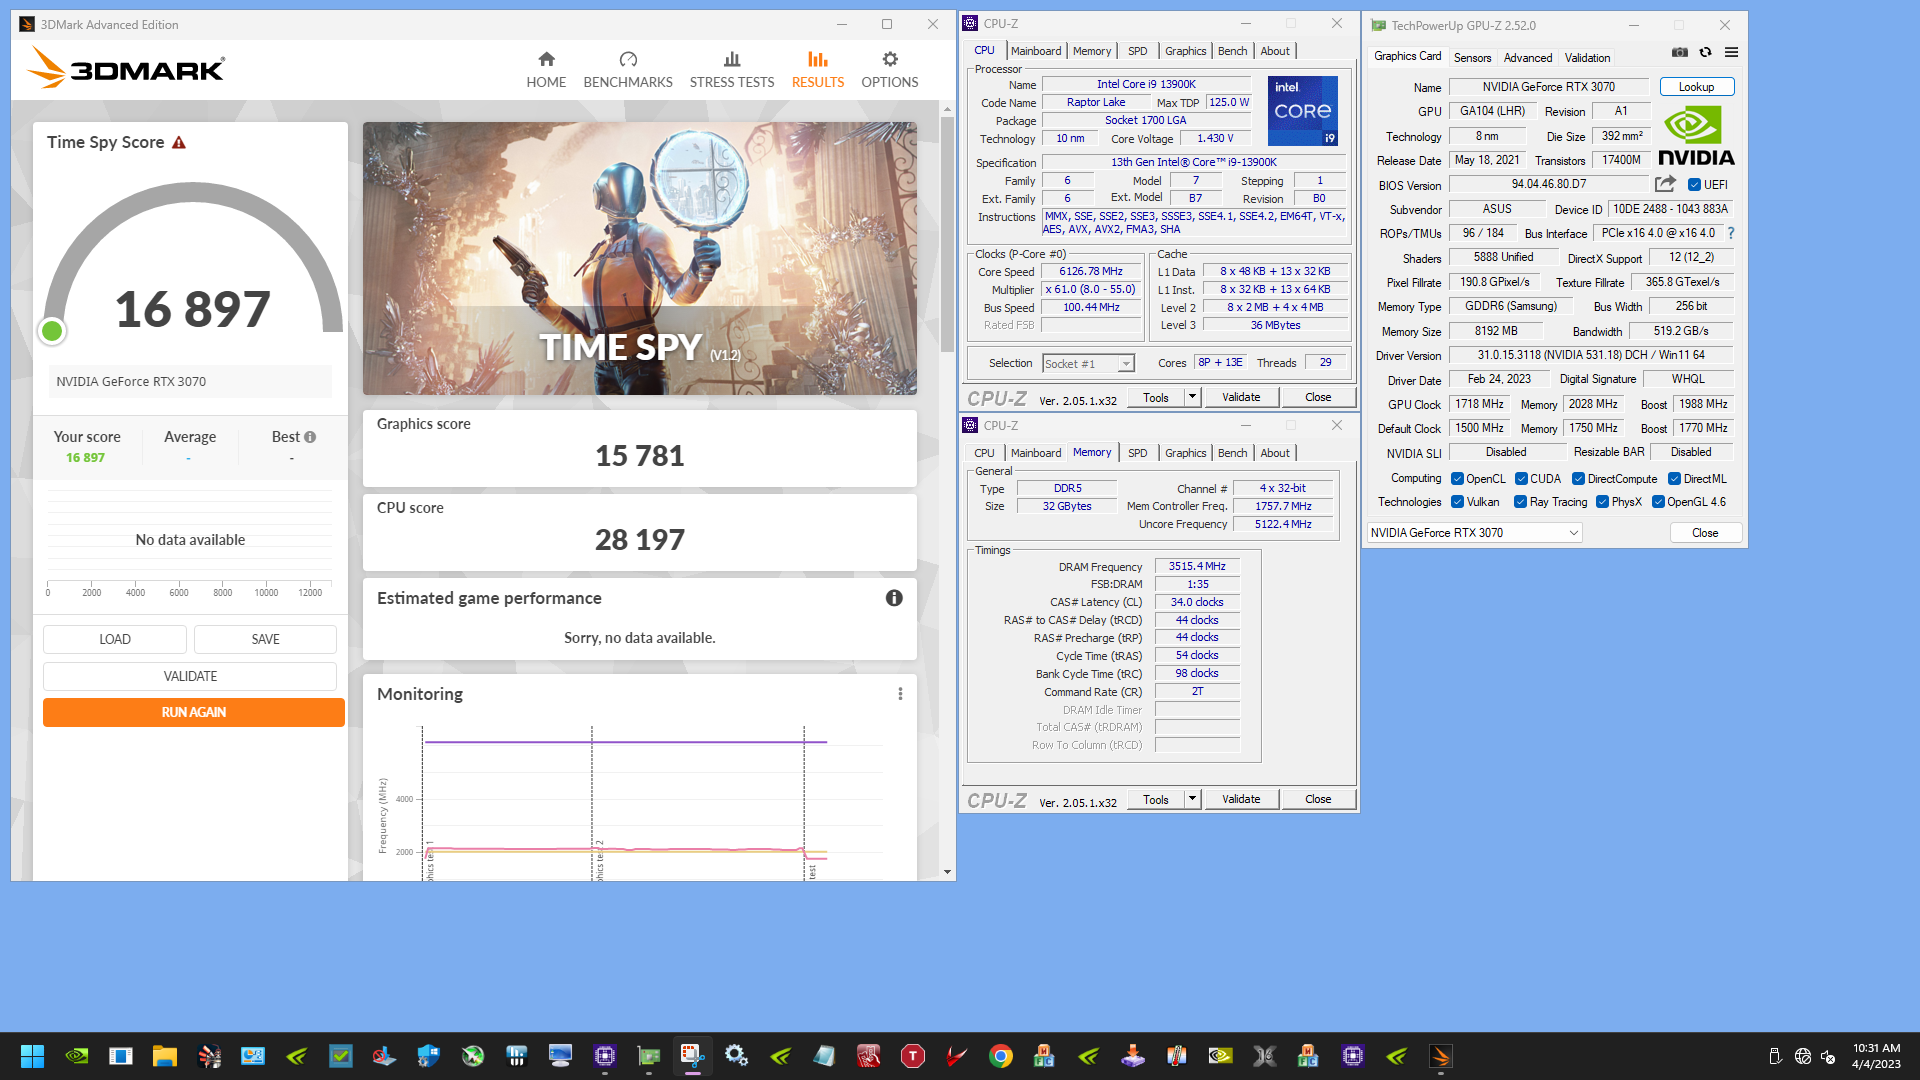The width and height of the screenshot is (1920, 1080).
Task: Click the question mark next to Bus Interface
Action: [1731, 233]
